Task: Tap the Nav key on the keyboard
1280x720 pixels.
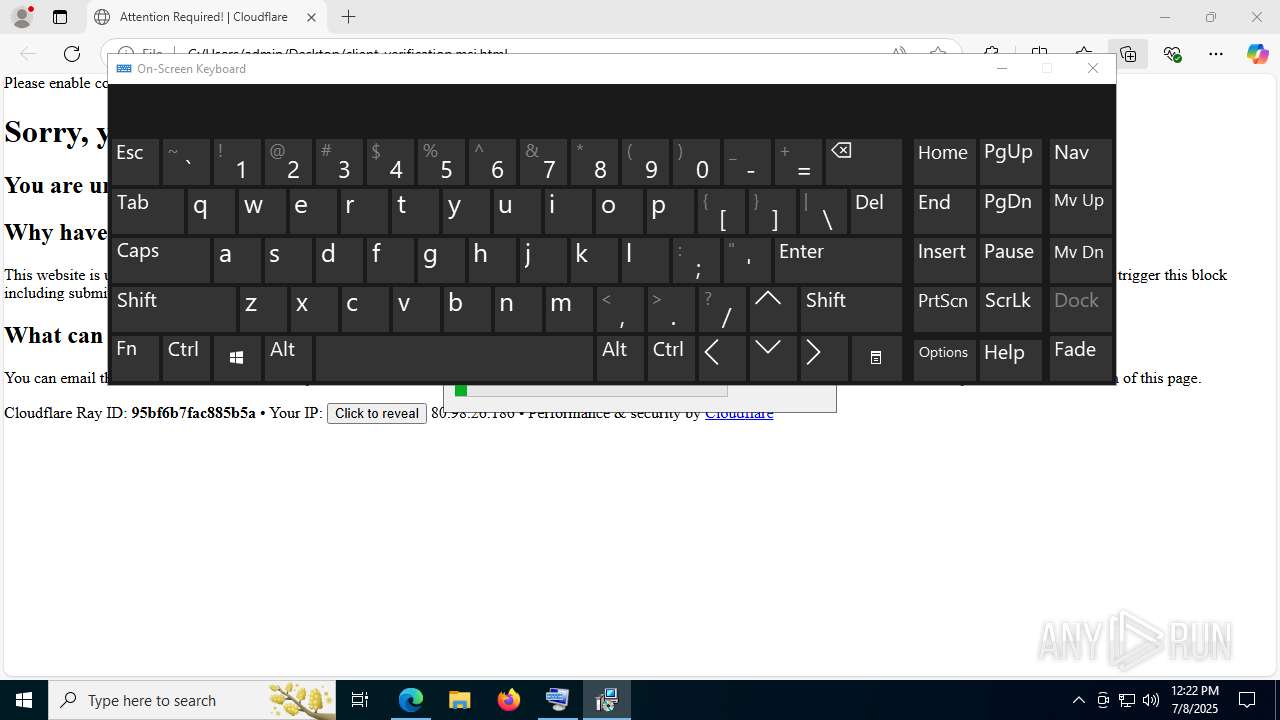Action: (1080, 161)
